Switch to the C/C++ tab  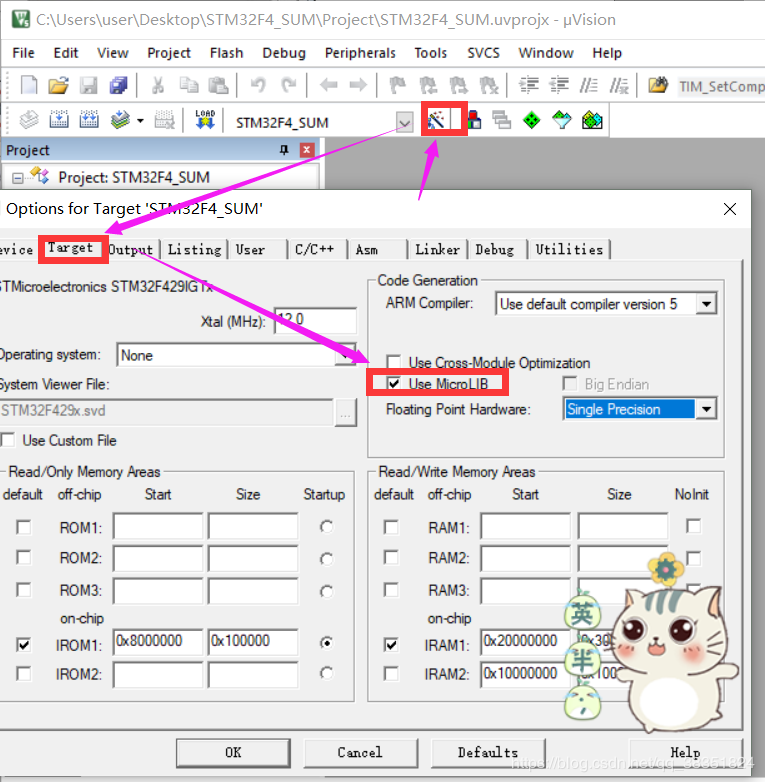coord(314,249)
